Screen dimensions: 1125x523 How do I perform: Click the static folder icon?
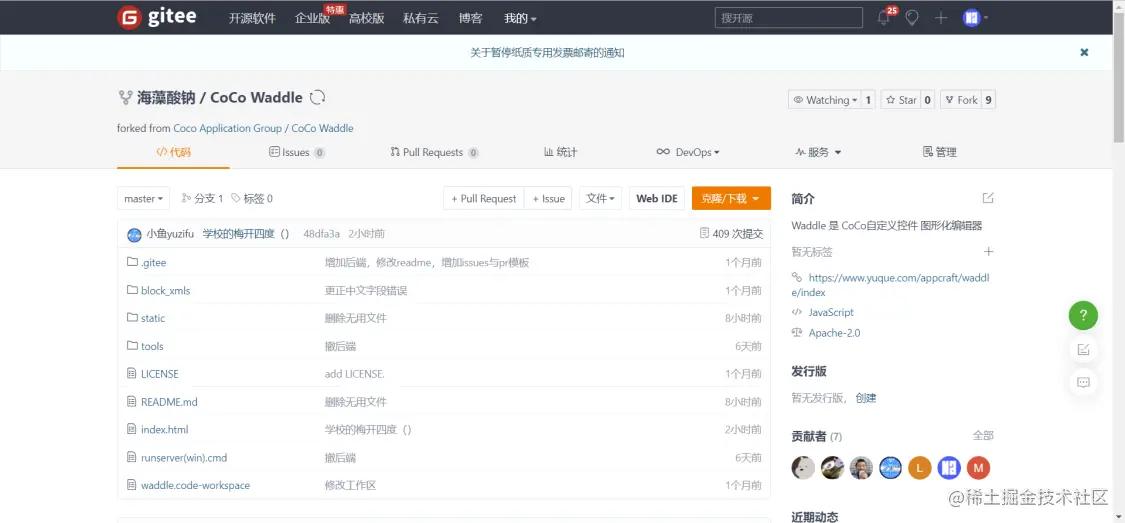coord(132,317)
